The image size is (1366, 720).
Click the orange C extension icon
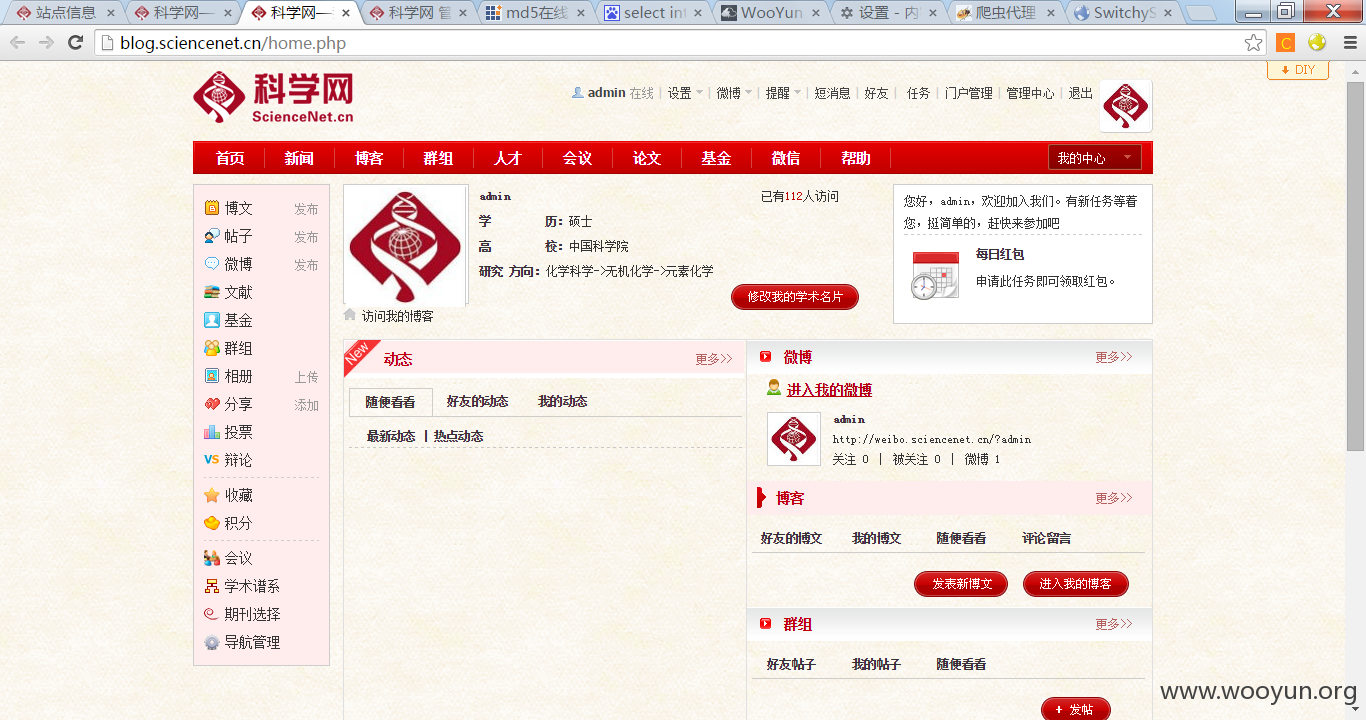[1285, 42]
